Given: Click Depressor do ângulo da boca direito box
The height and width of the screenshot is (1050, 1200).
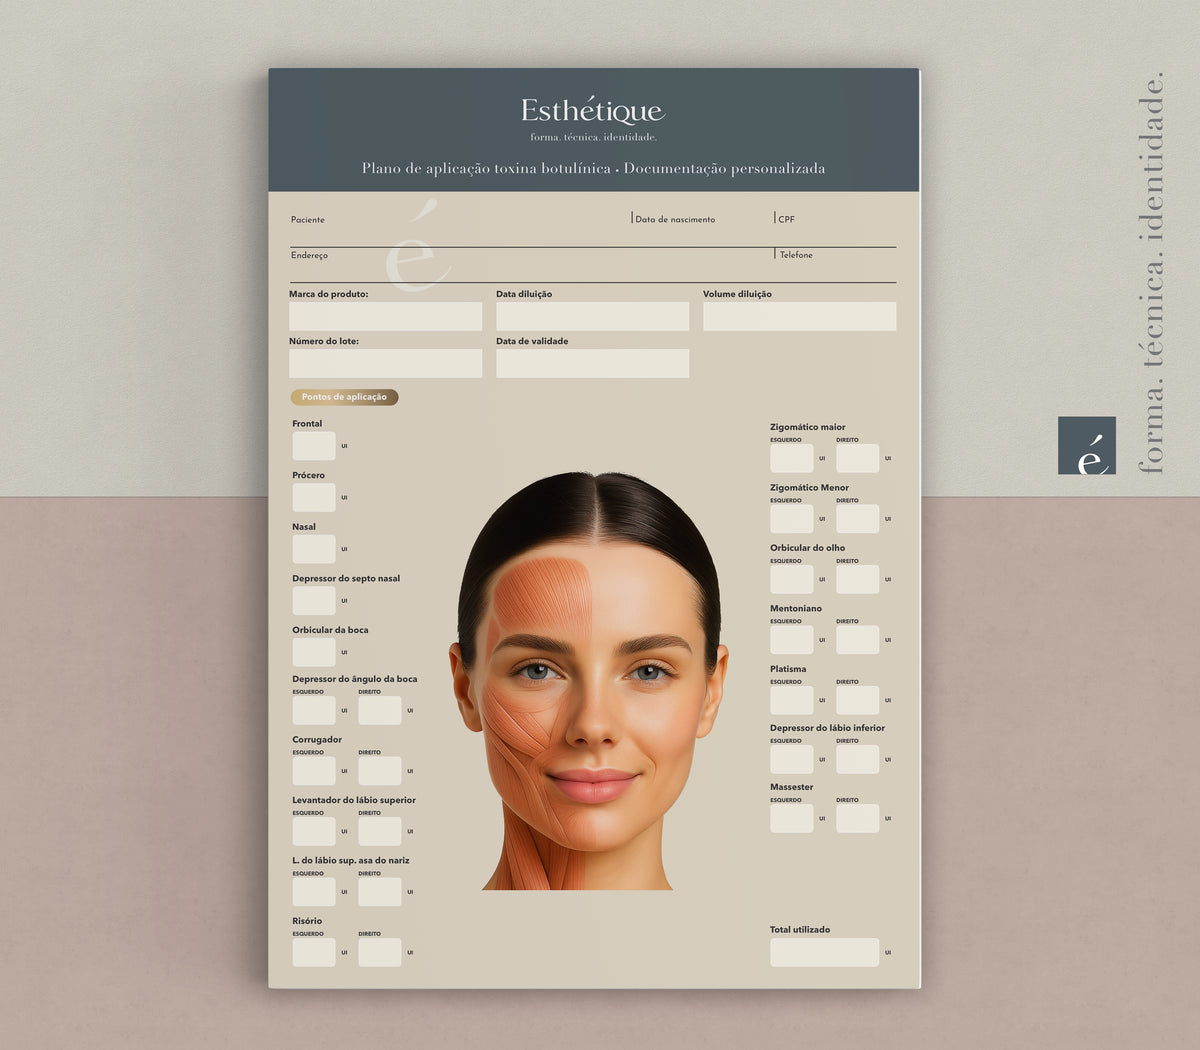Looking at the screenshot, I should coord(380,711).
